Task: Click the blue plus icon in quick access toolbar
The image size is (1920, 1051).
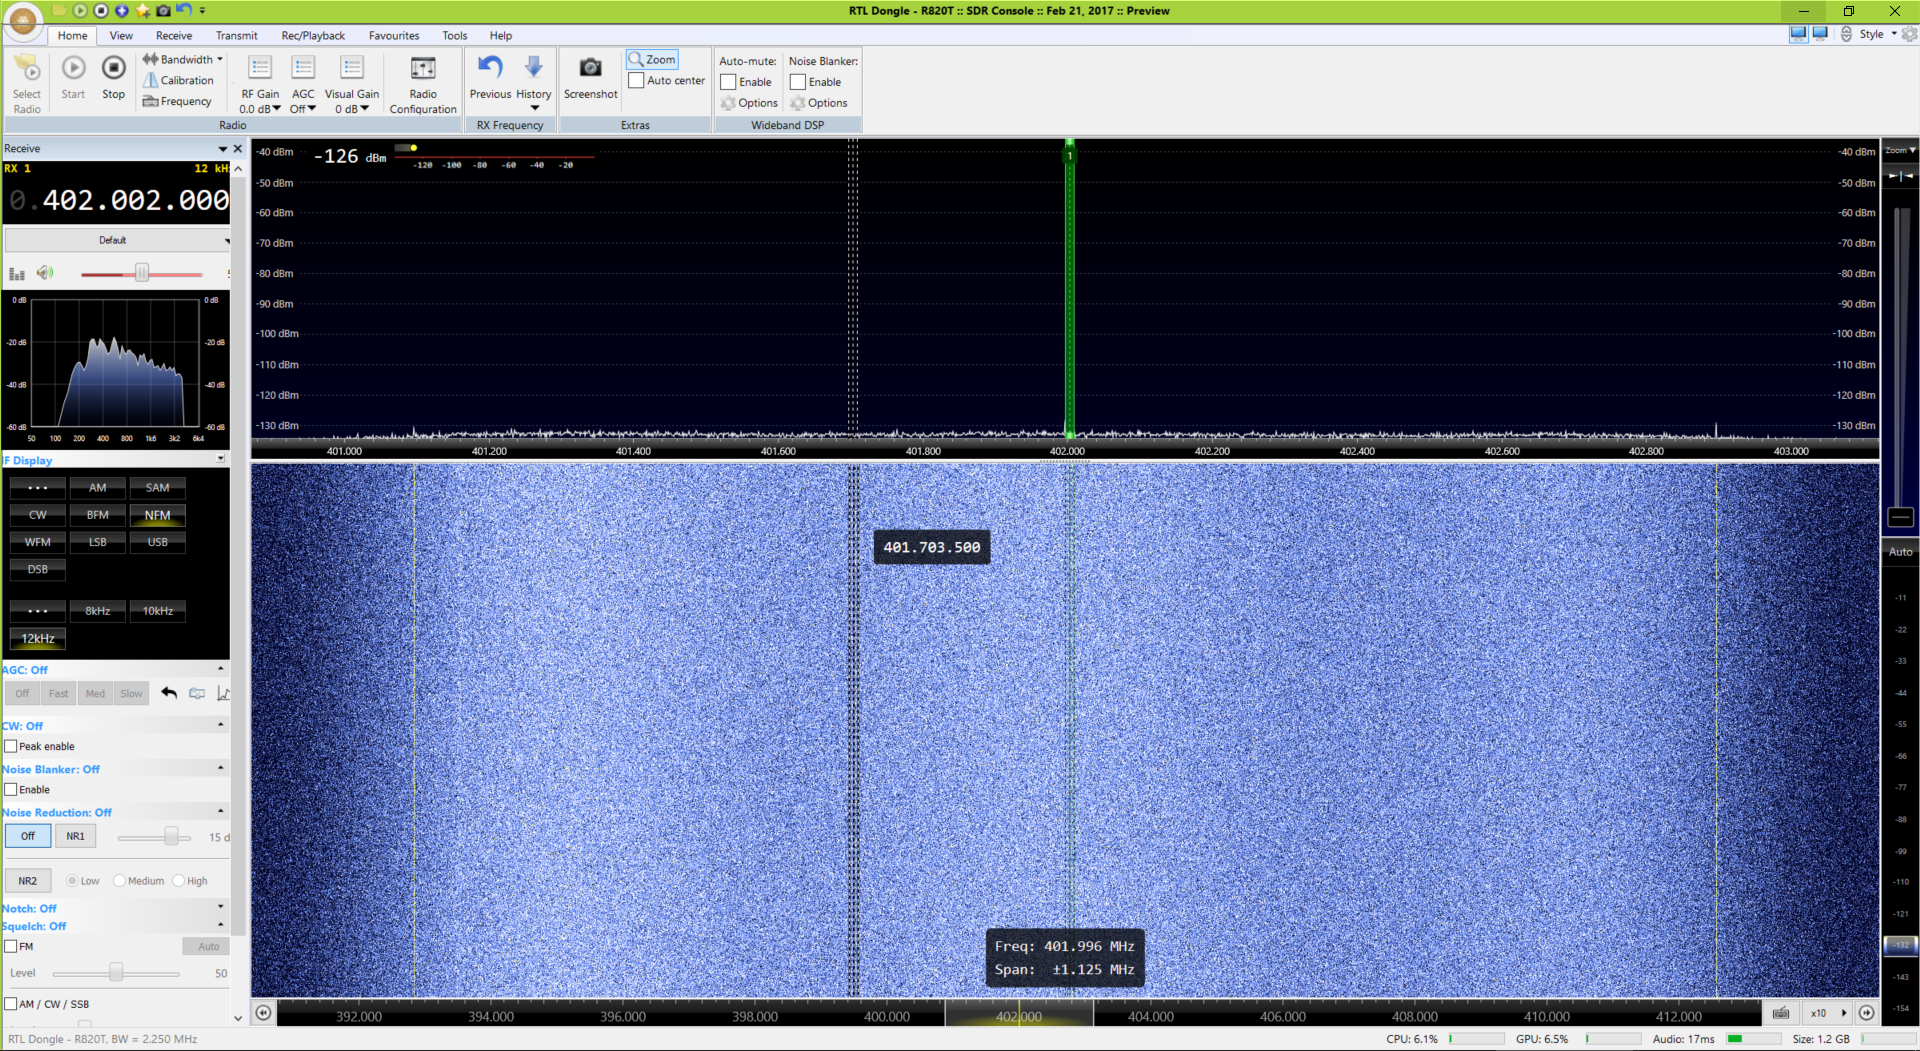Action: (122, 10)
